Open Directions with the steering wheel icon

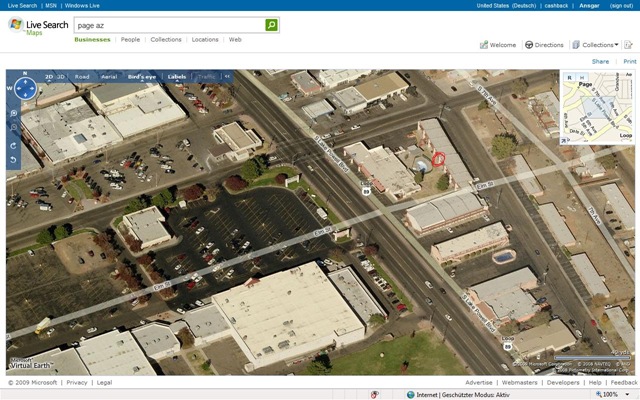coord(530,45)
